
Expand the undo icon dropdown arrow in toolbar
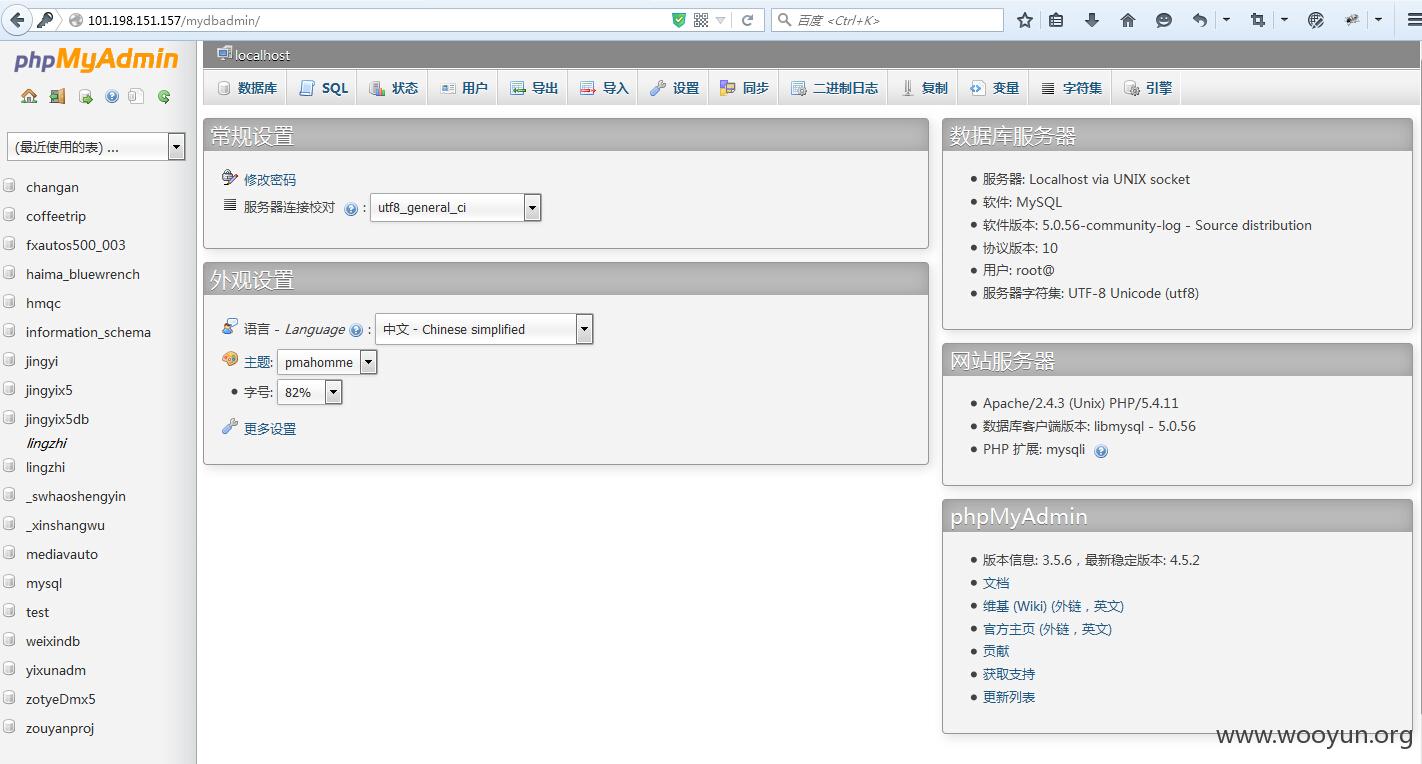(1226, 20)
